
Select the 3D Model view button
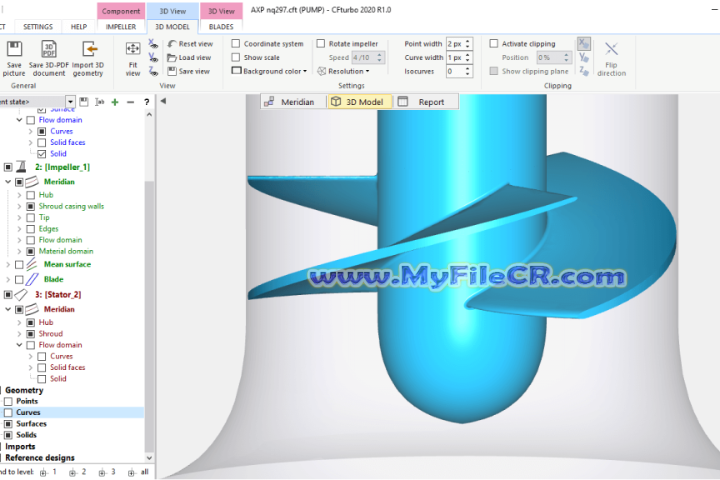(360, 102)
